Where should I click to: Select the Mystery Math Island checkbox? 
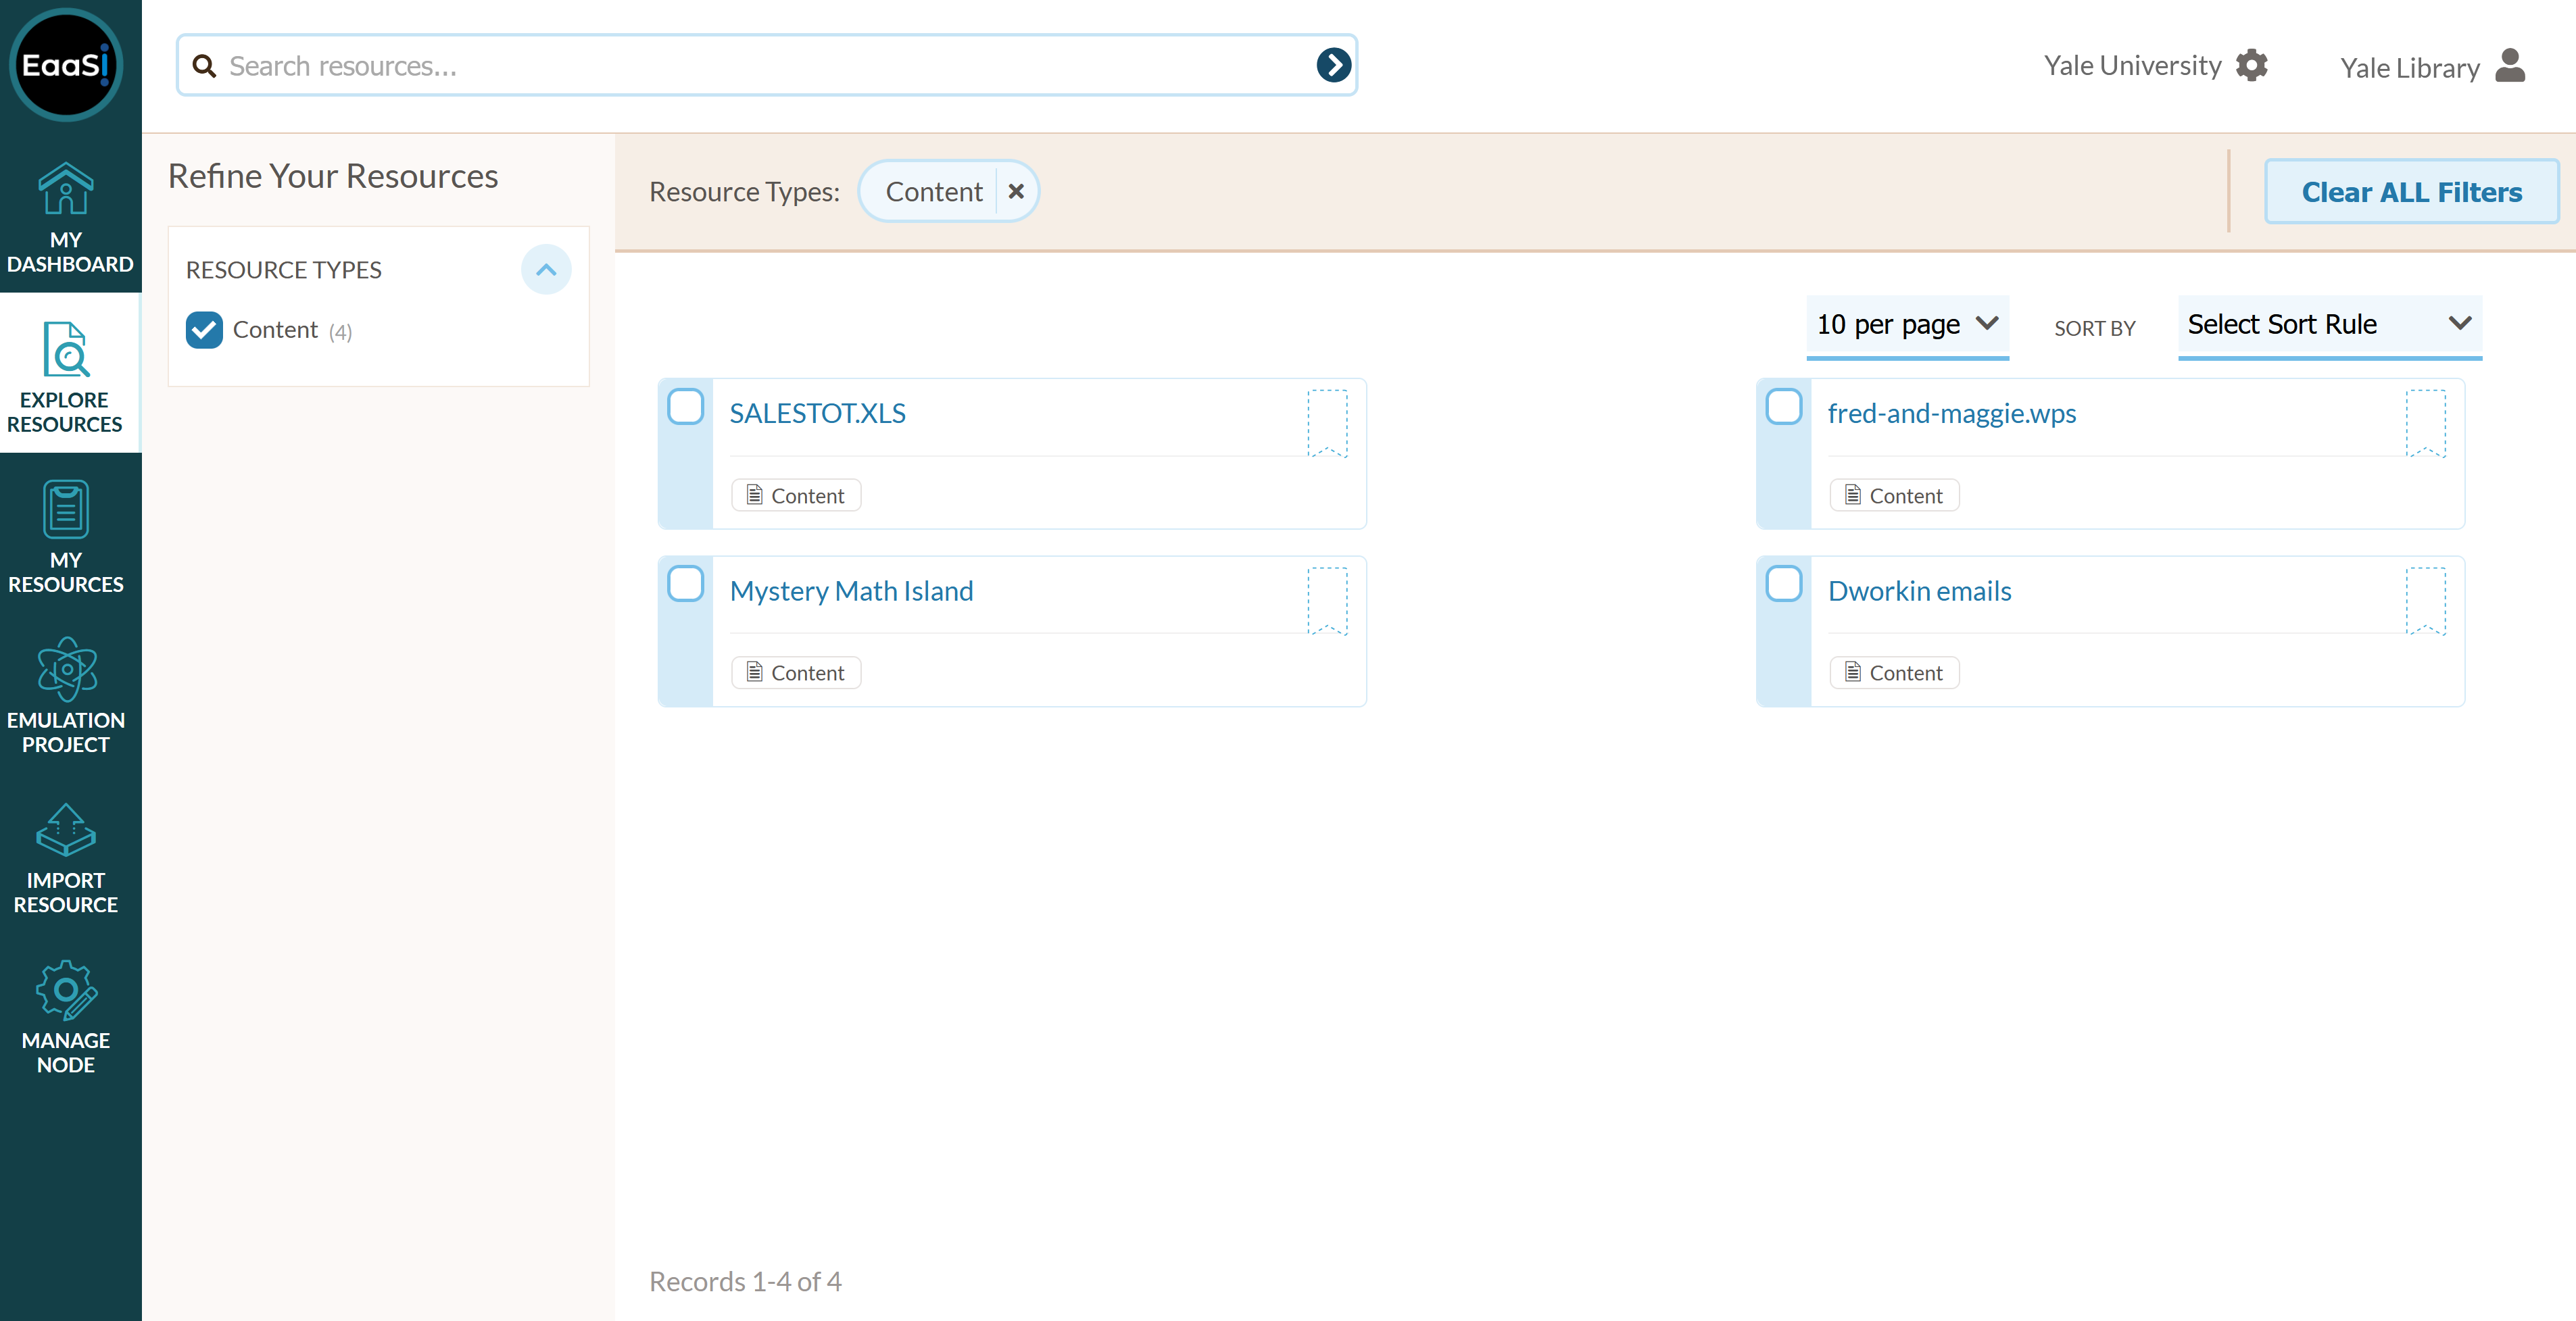tap(686, 584)
